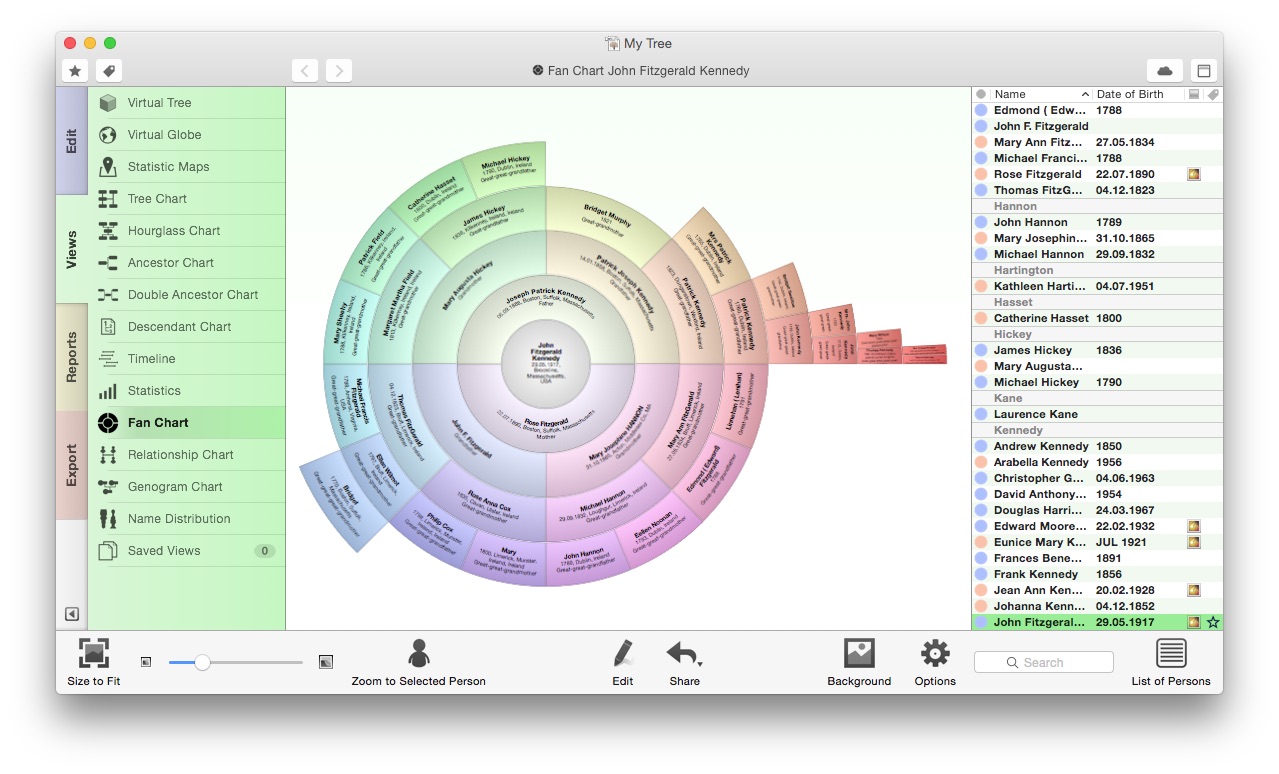The height and width of the screenshot is (774, 1279).
Task: Sort persons by the Name column header
Action: pyautogui.click(x=1042, y=94)
